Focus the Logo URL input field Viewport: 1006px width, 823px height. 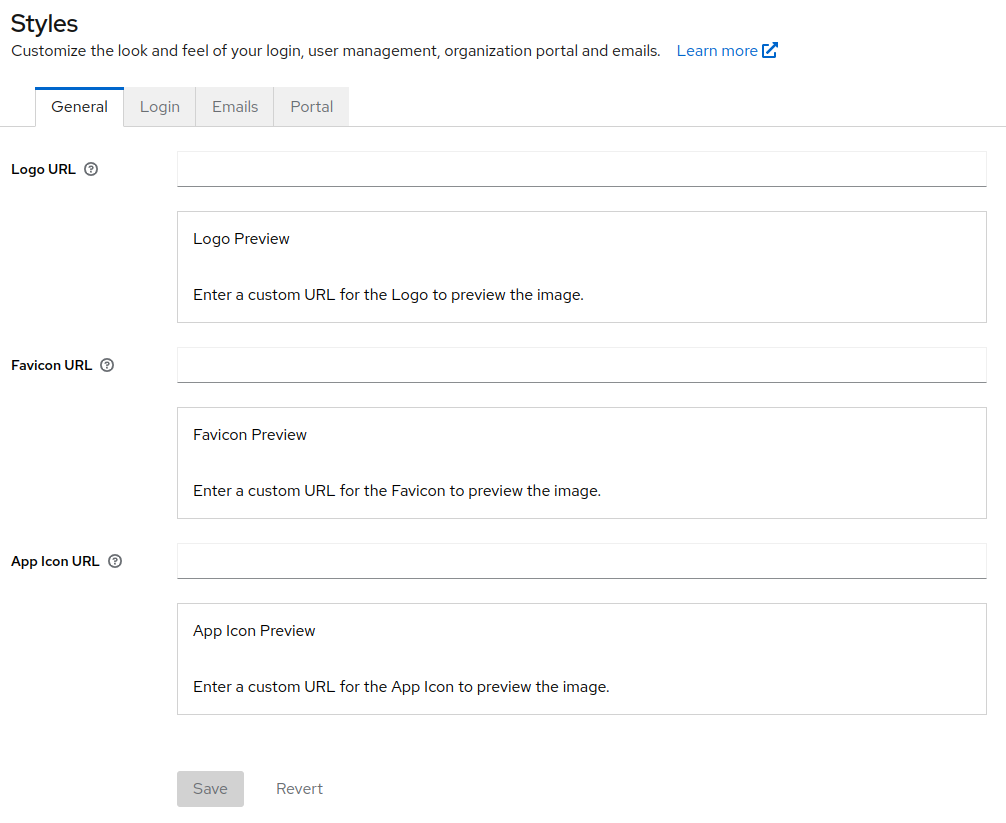pyautogui.click(x=581, y=169)
